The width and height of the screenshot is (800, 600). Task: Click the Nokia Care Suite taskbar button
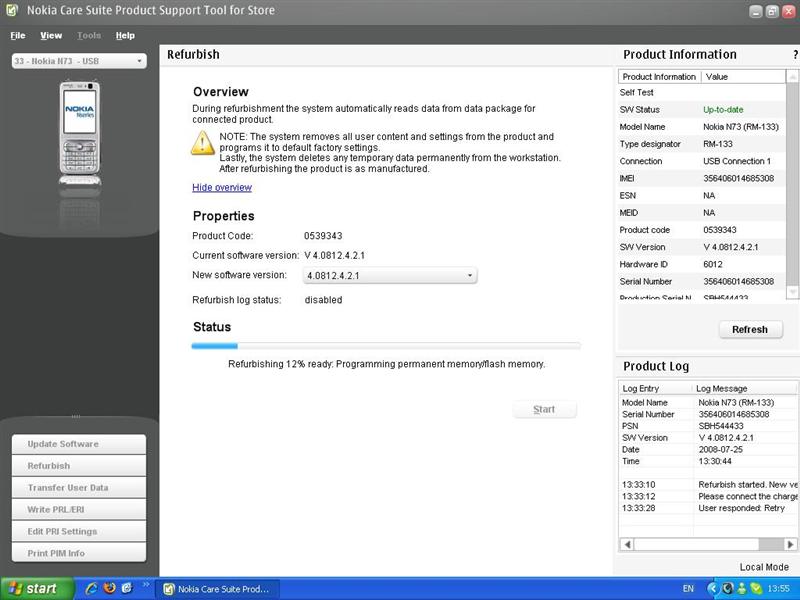point(217,589)
